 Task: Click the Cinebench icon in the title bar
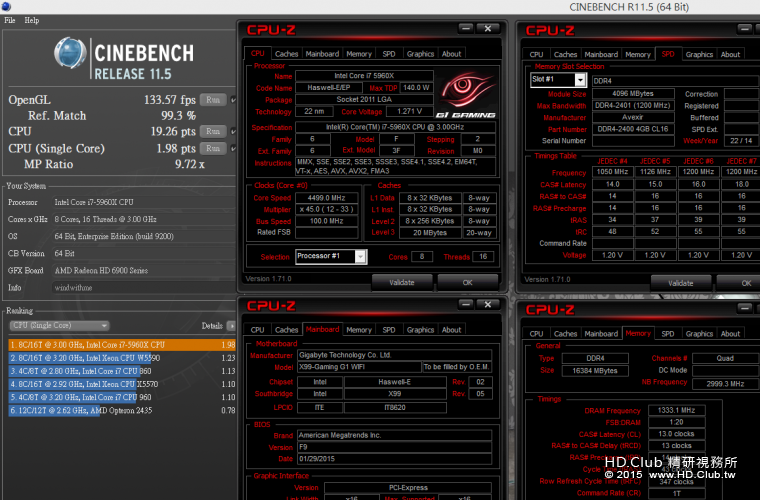click(x=6, y=6)
